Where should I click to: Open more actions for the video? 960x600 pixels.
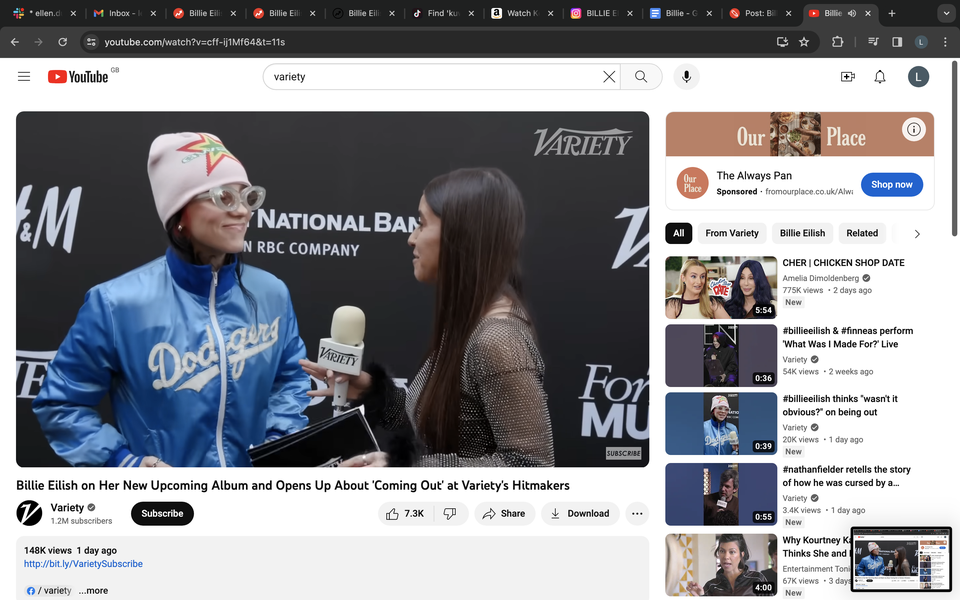[637, 514]
